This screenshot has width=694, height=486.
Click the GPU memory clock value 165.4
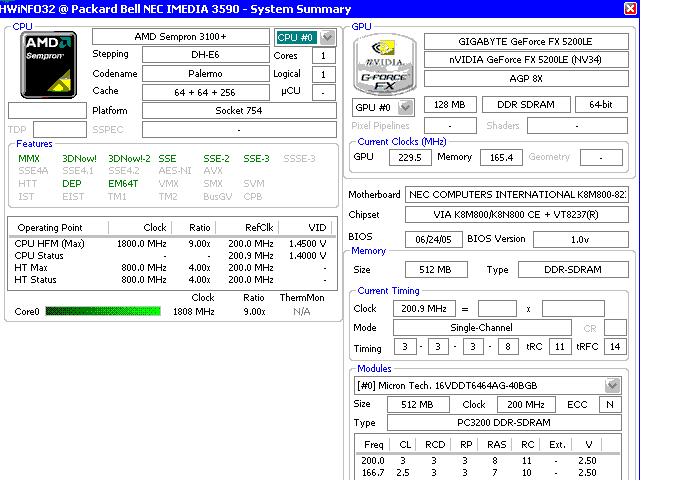tap(501, 157)
